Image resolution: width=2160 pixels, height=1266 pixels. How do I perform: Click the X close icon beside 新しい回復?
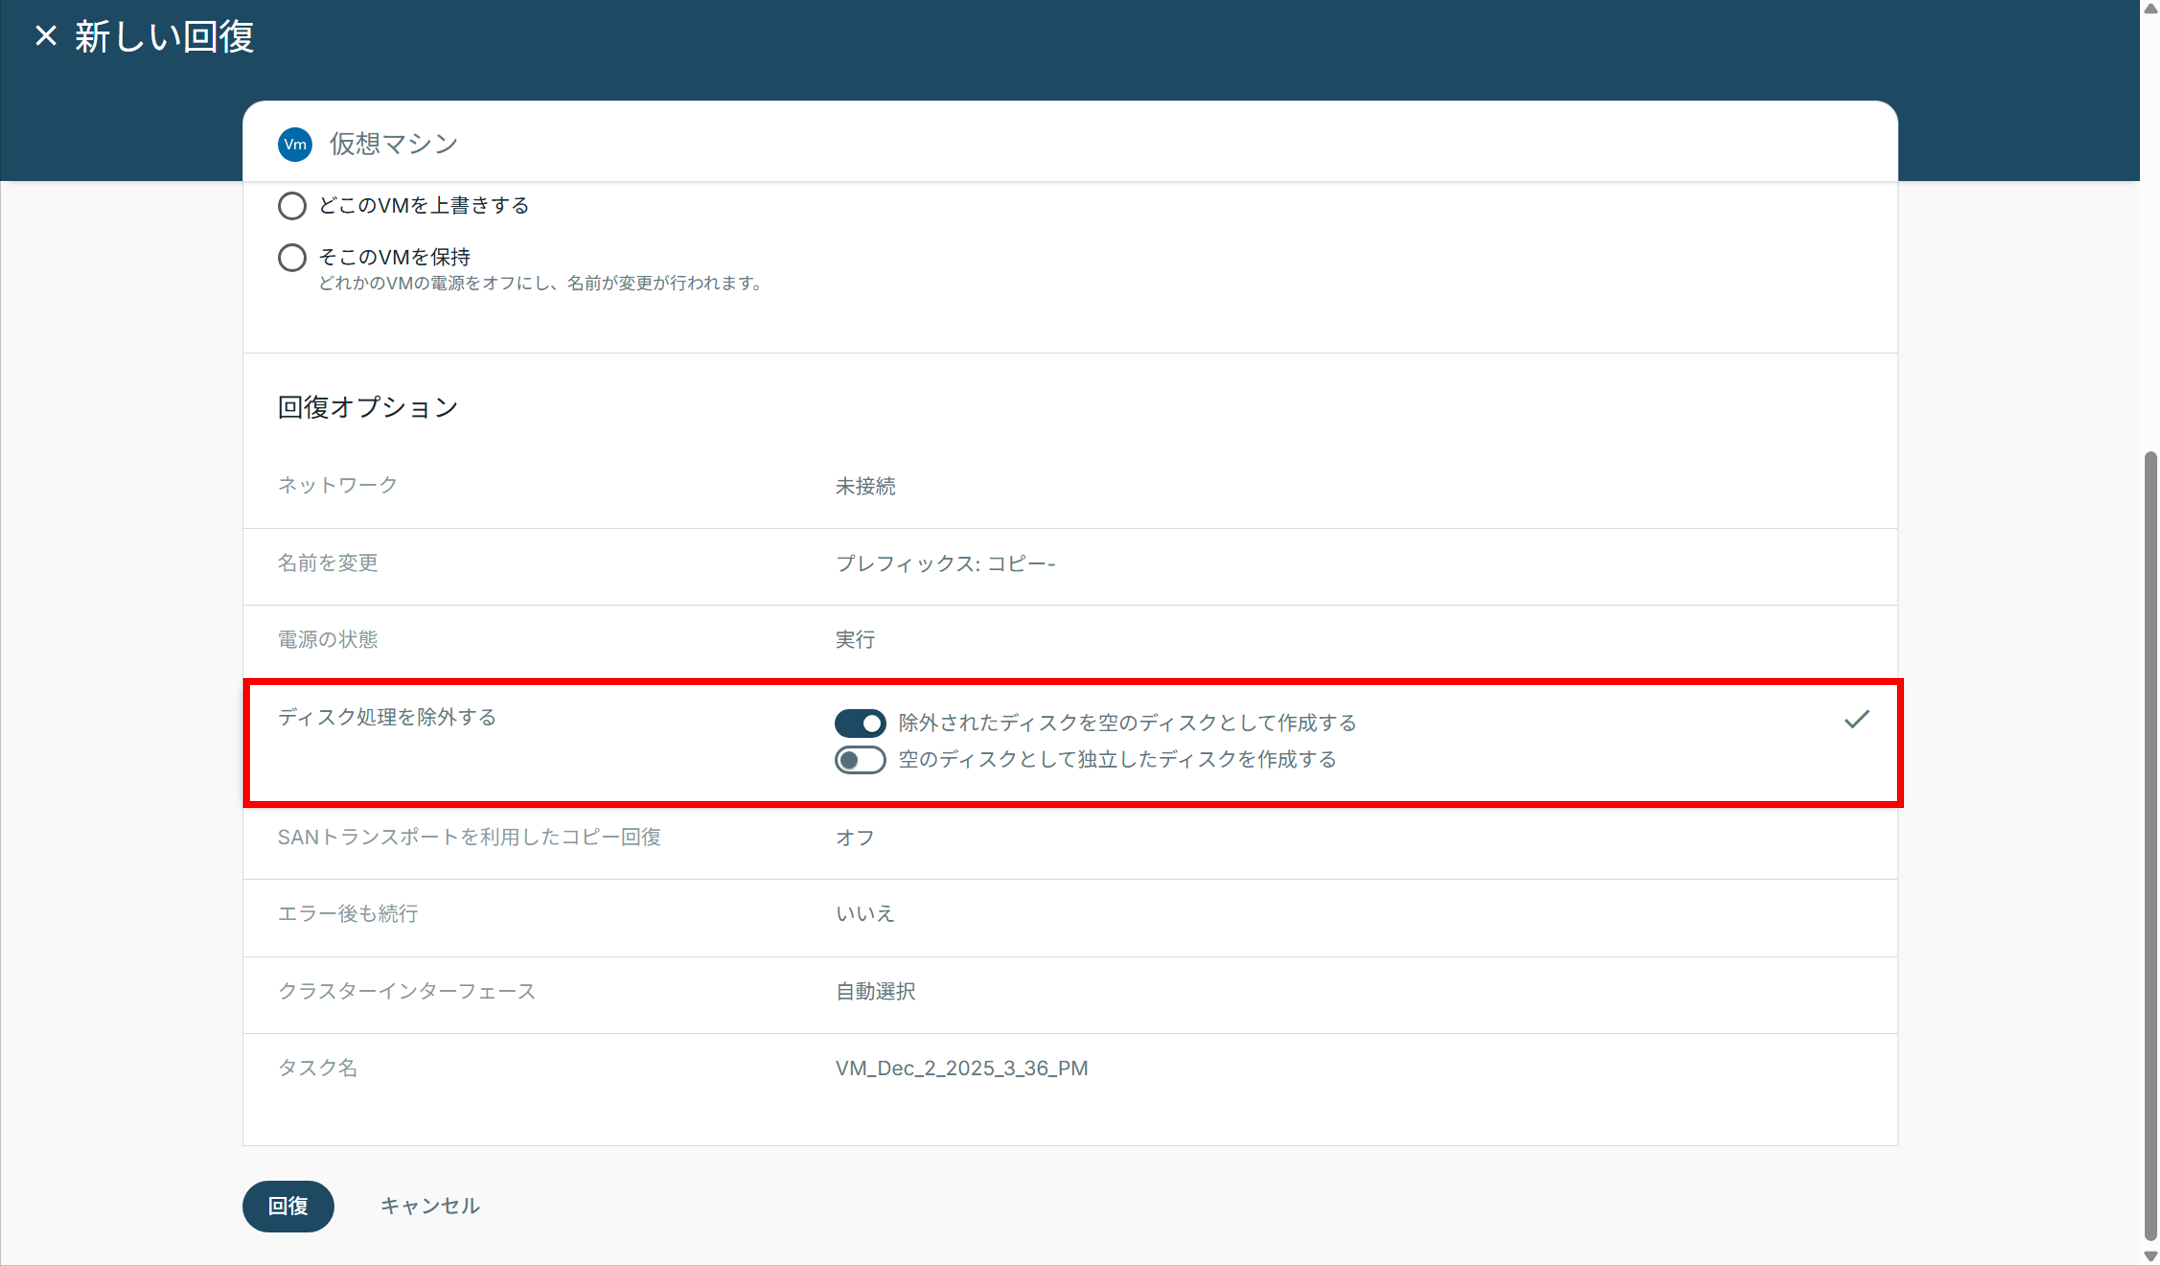[x=45, y=36]
